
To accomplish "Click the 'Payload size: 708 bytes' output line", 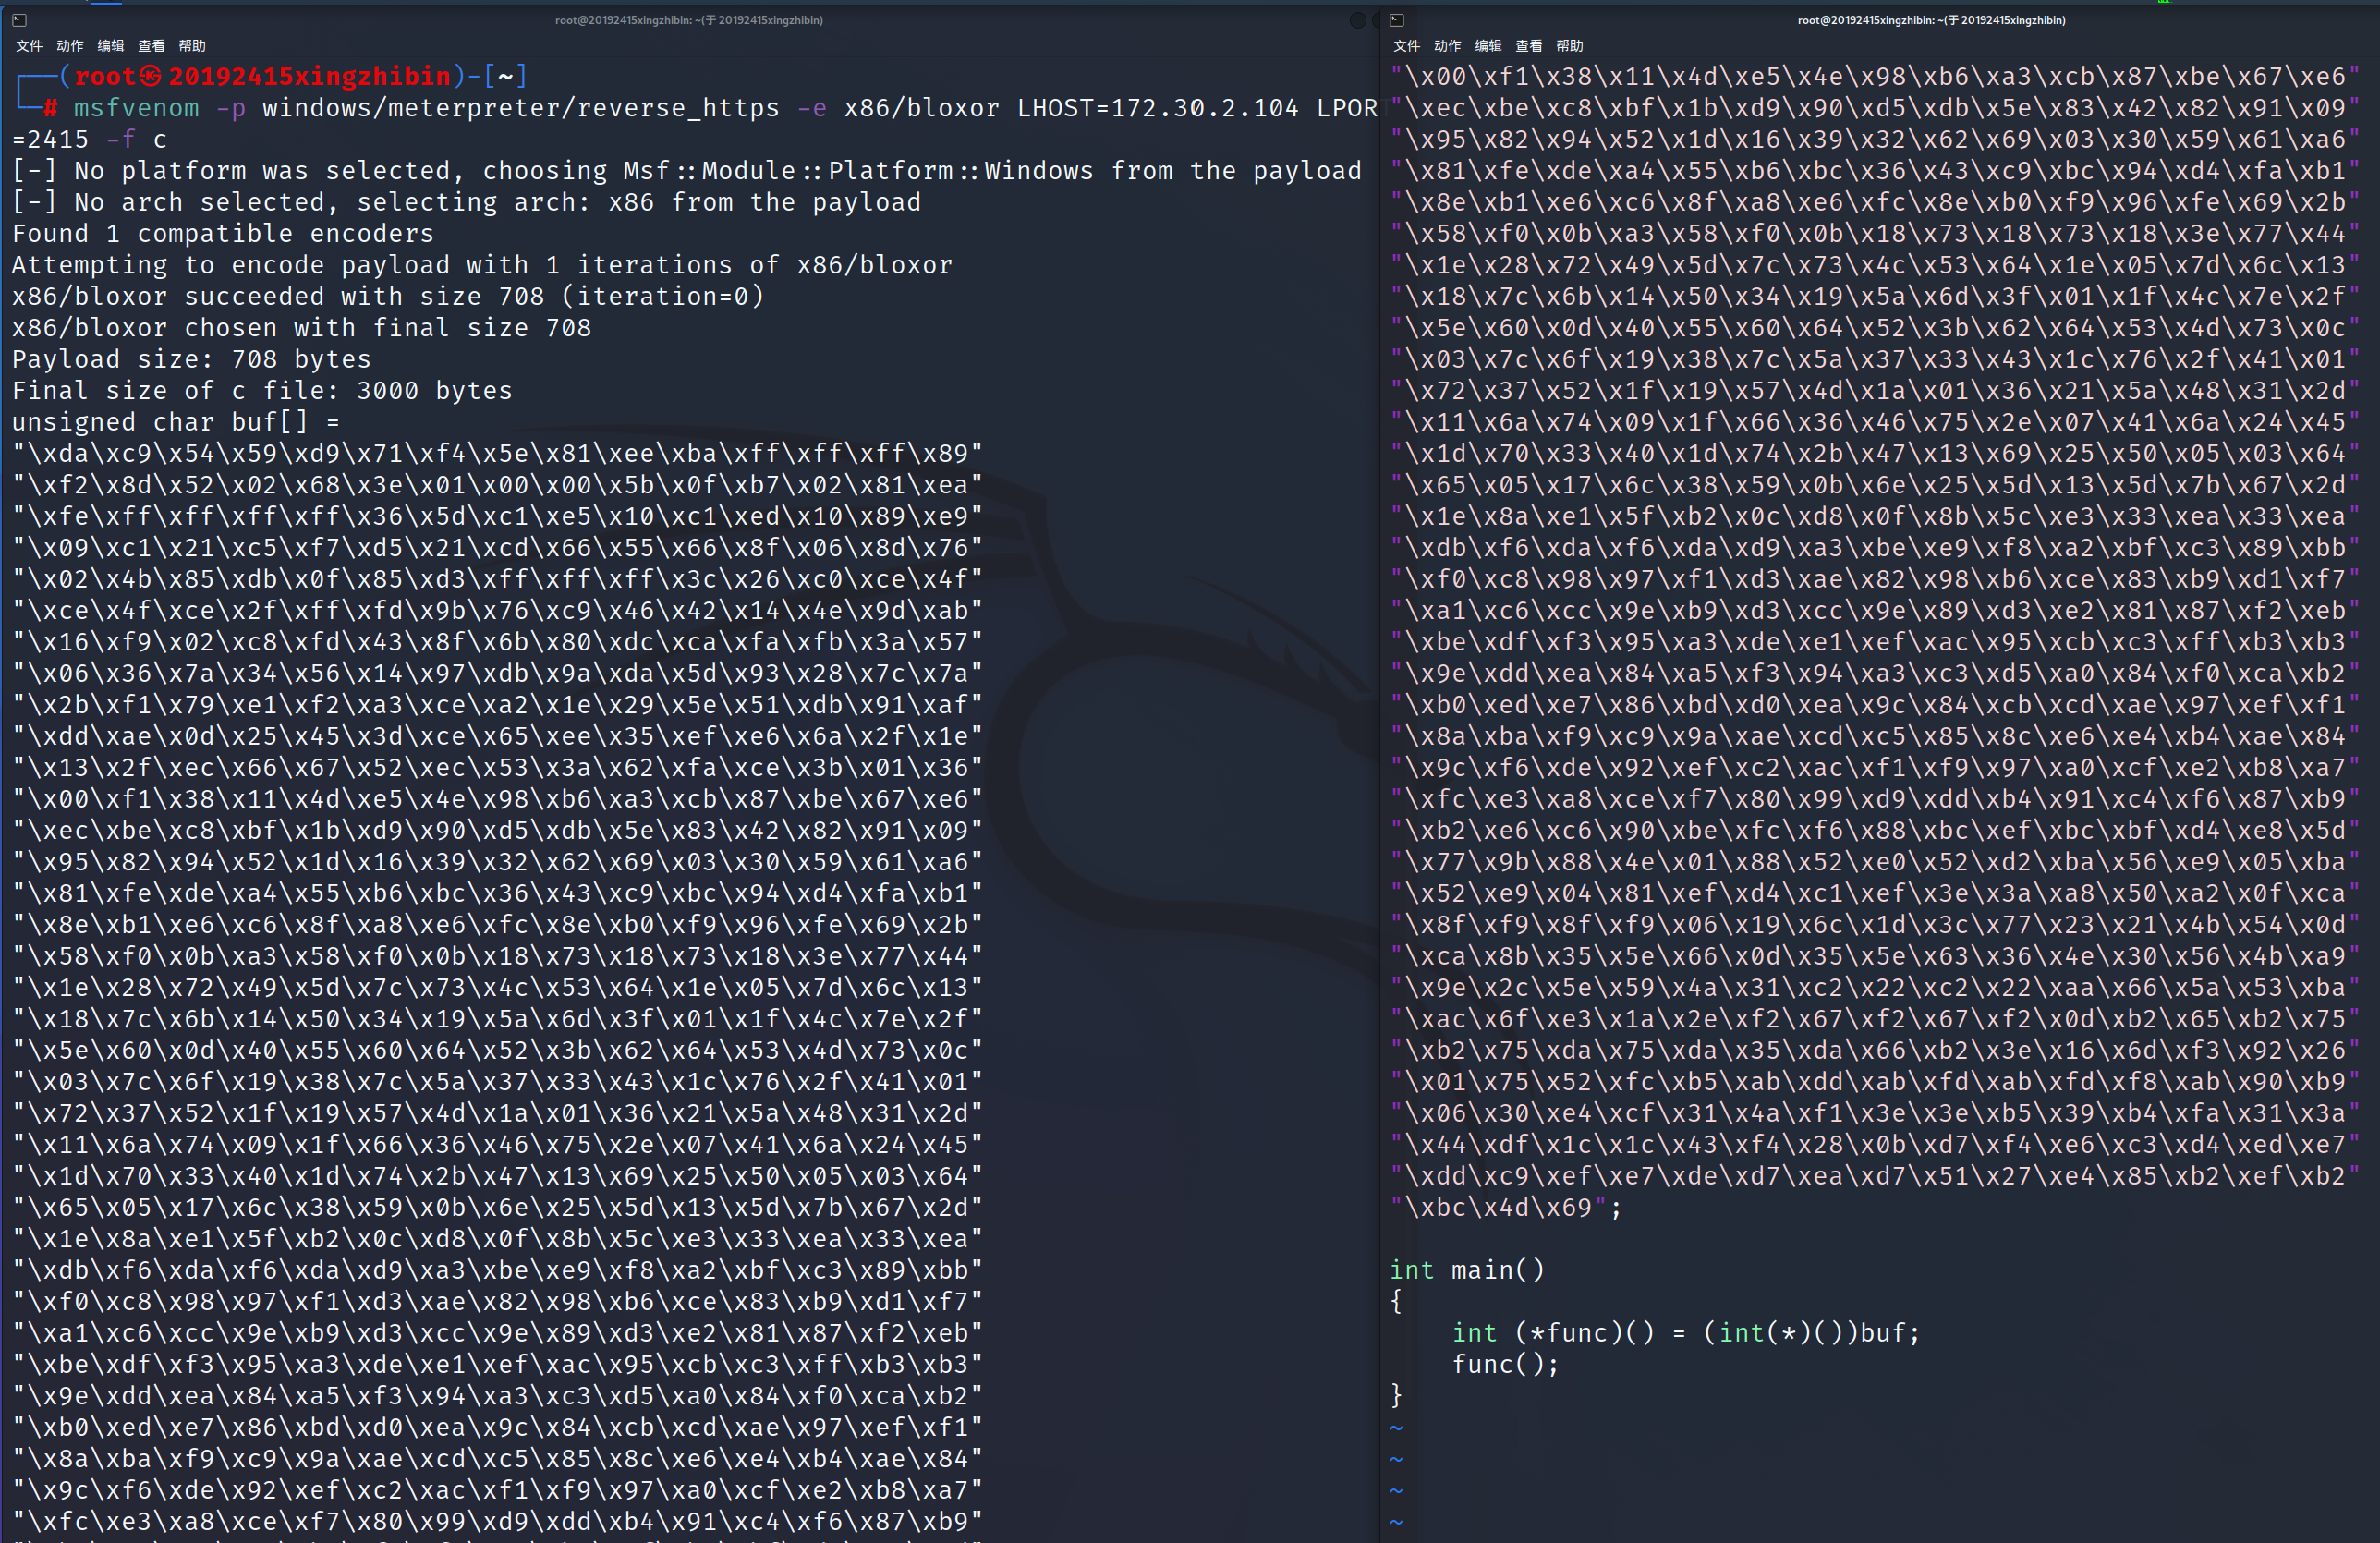I will [191, 359].
